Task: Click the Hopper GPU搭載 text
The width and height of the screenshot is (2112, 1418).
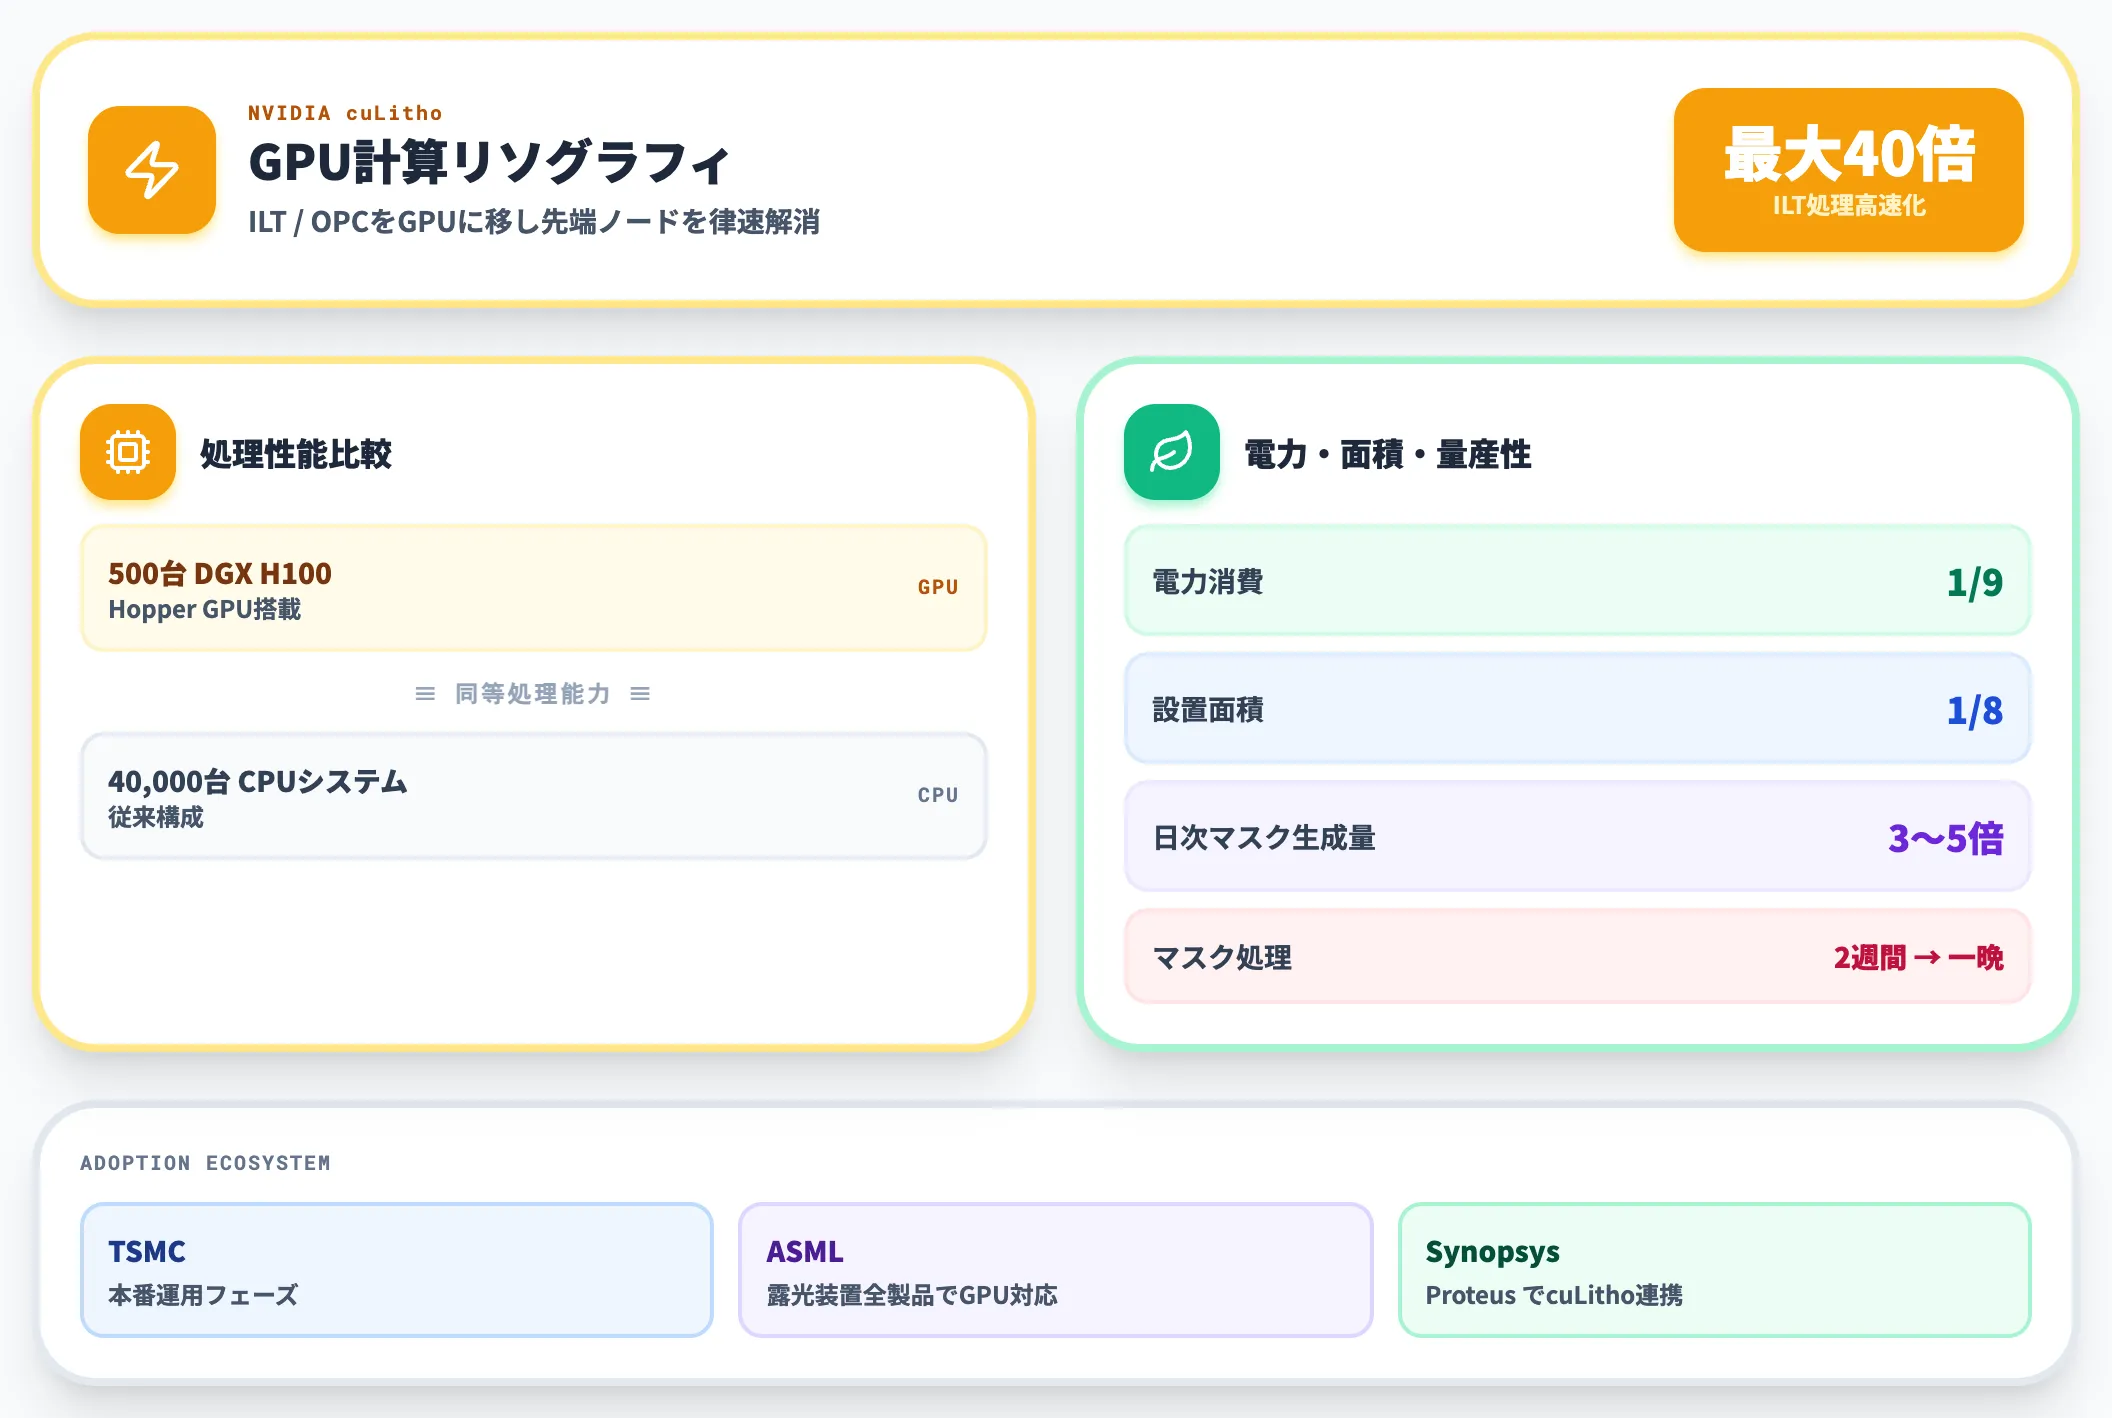Action: click(x=205, y=609)
